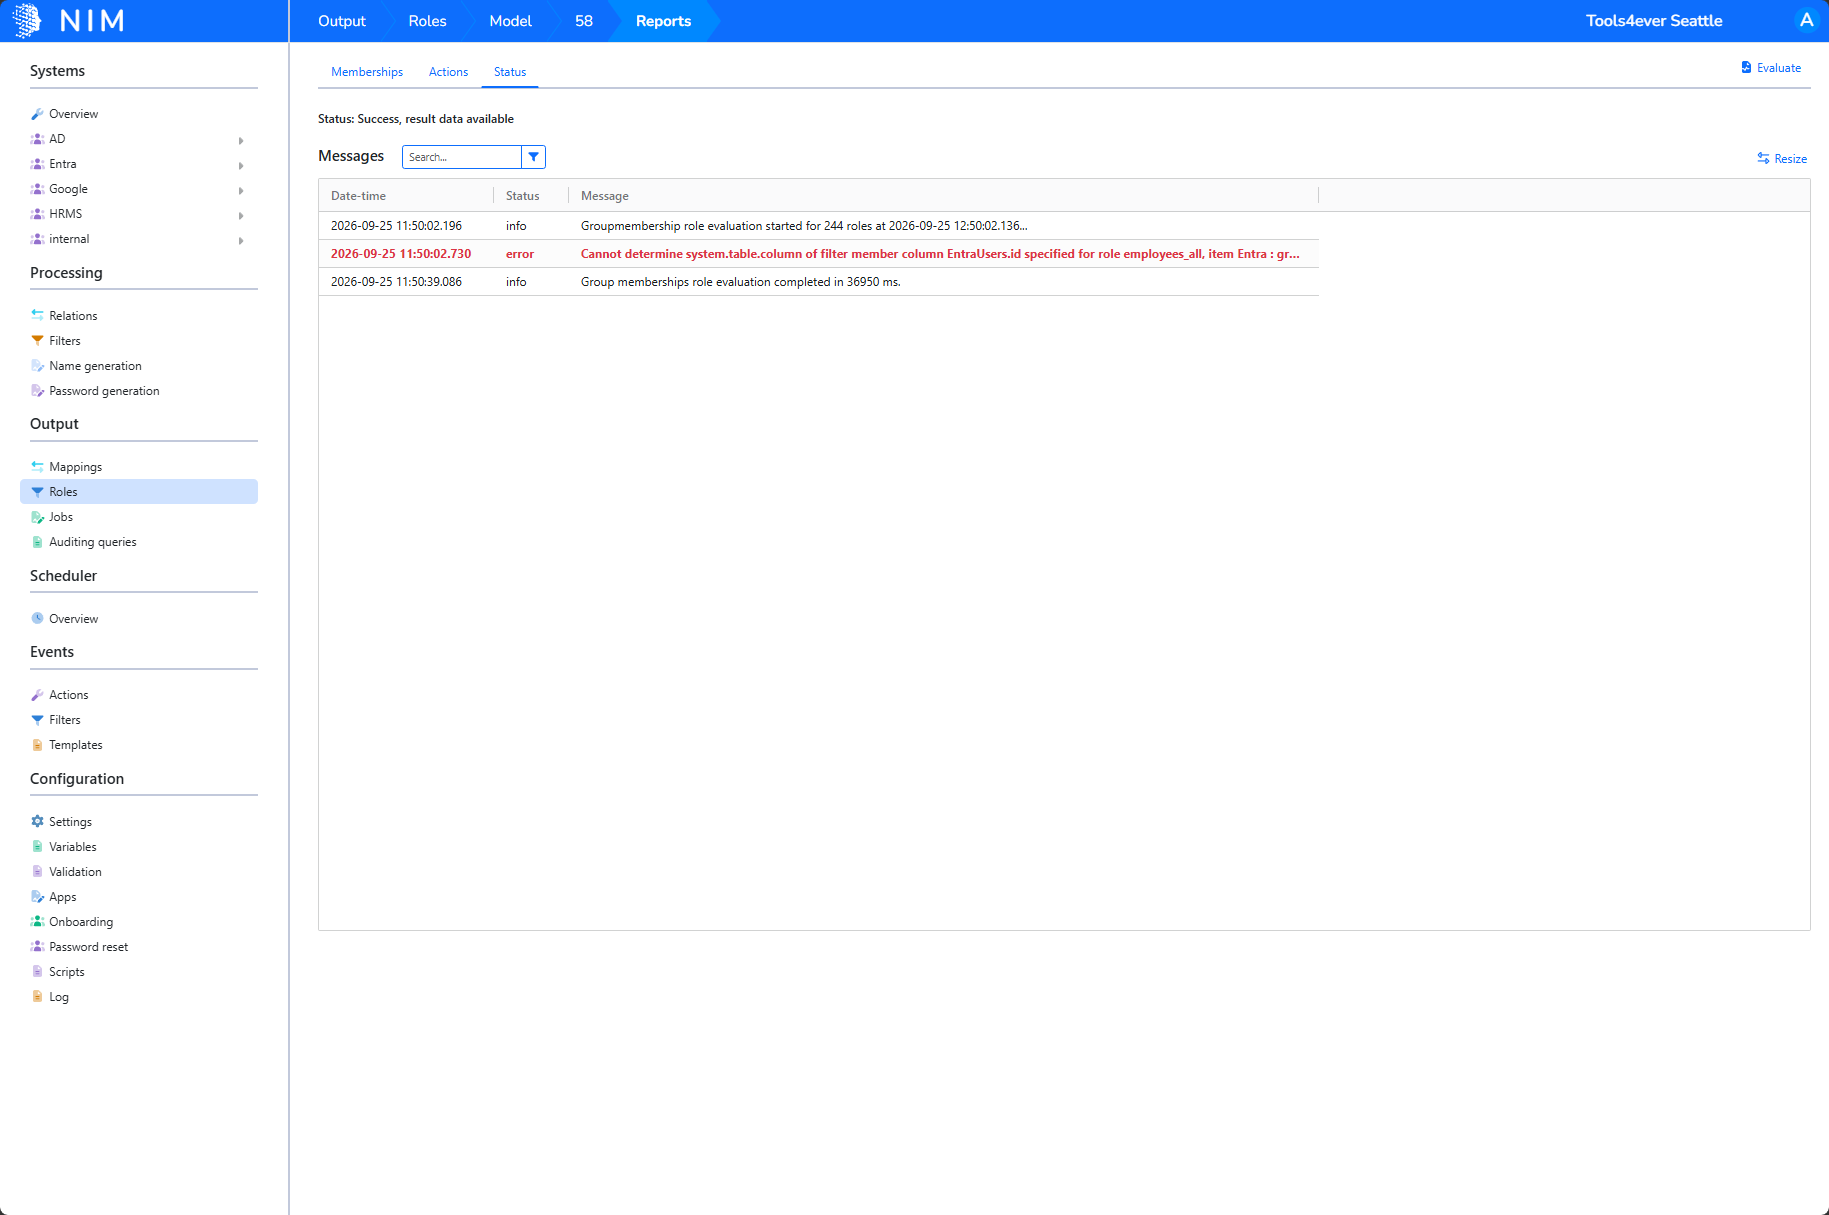
Task: Select the 'evaluation completed in 36950 ms' message
Action: [x=818, y=282]
